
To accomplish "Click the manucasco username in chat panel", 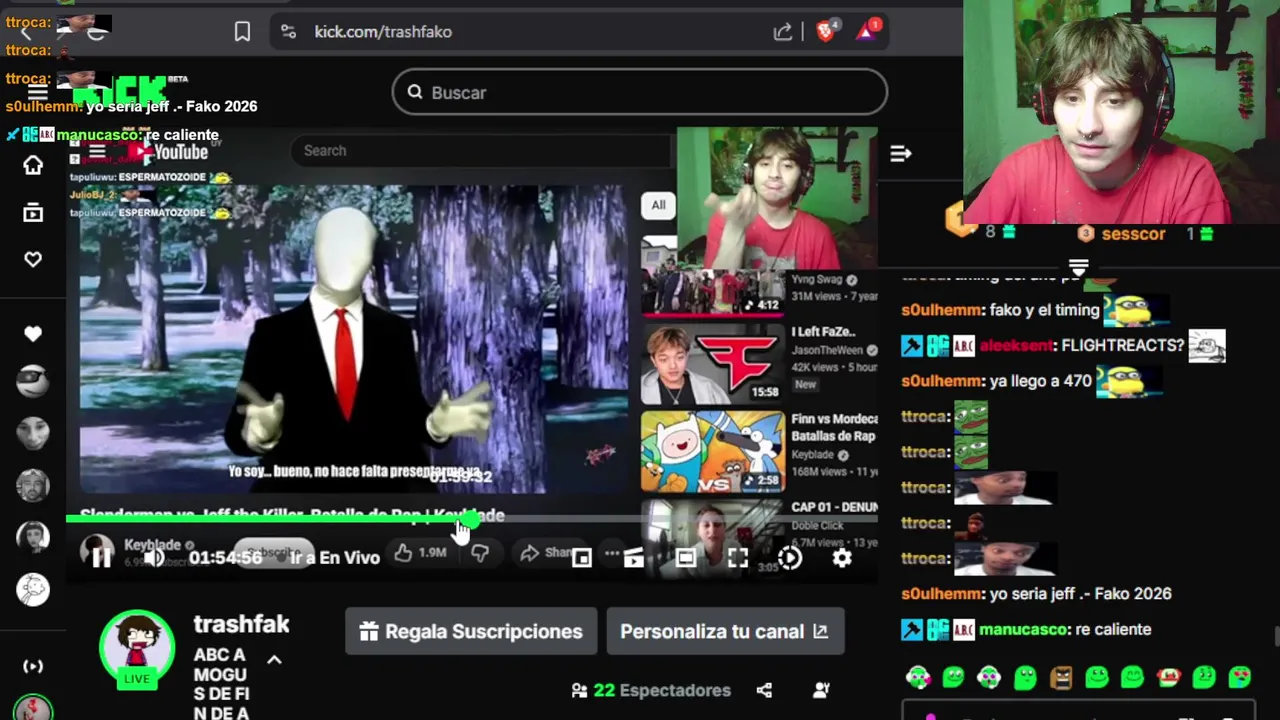I will [x=1025, y=629].
